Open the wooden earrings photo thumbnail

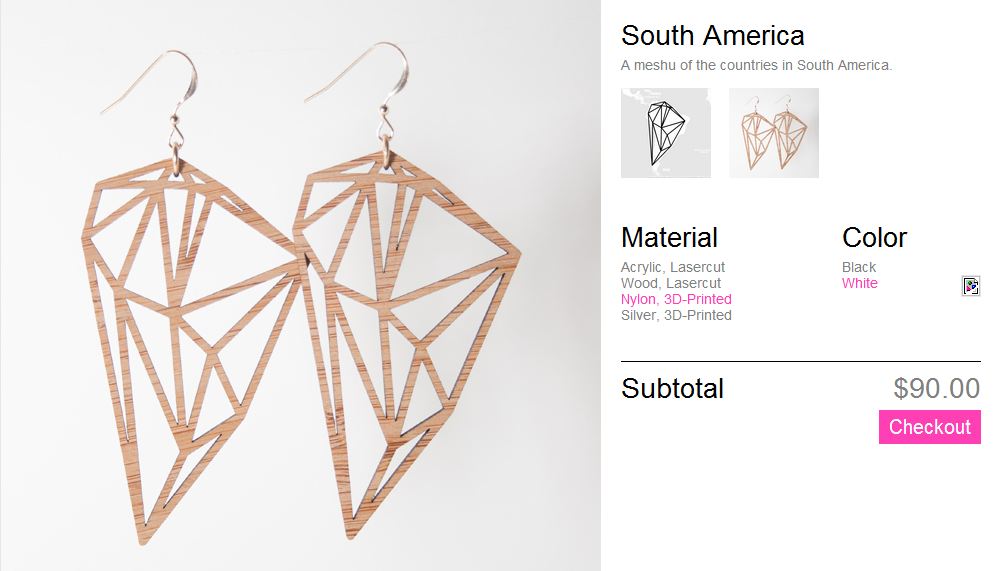[773, 133]
